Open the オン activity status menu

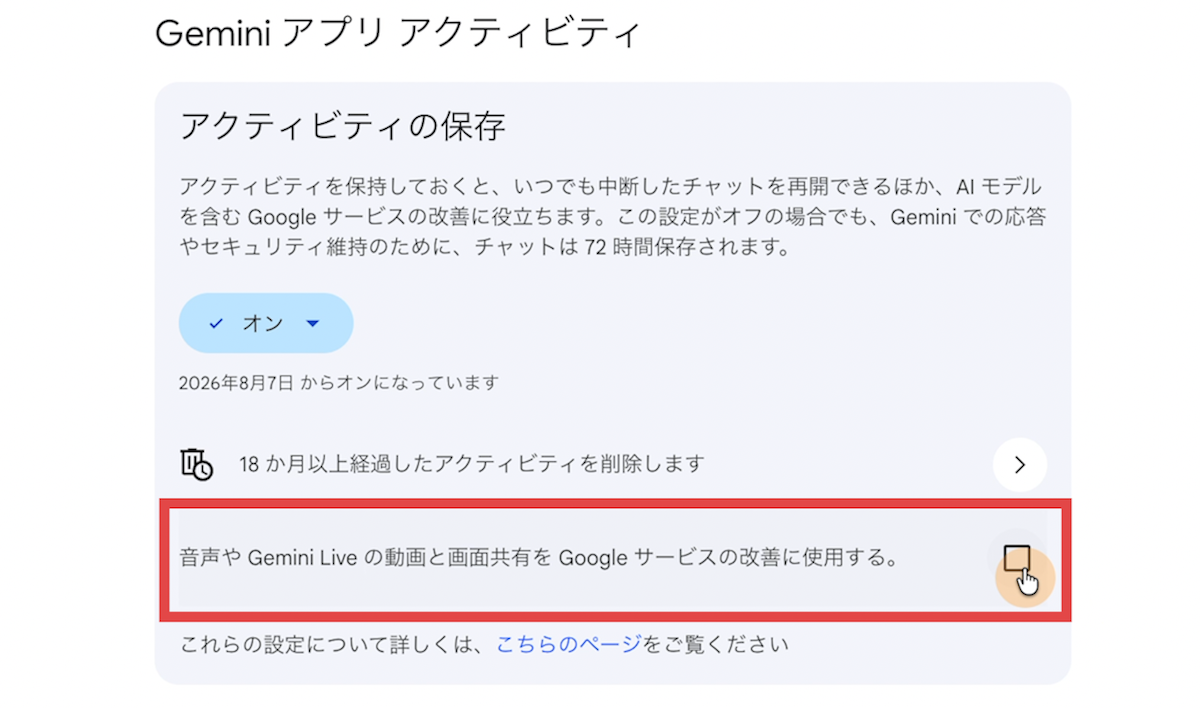(266, 323)
